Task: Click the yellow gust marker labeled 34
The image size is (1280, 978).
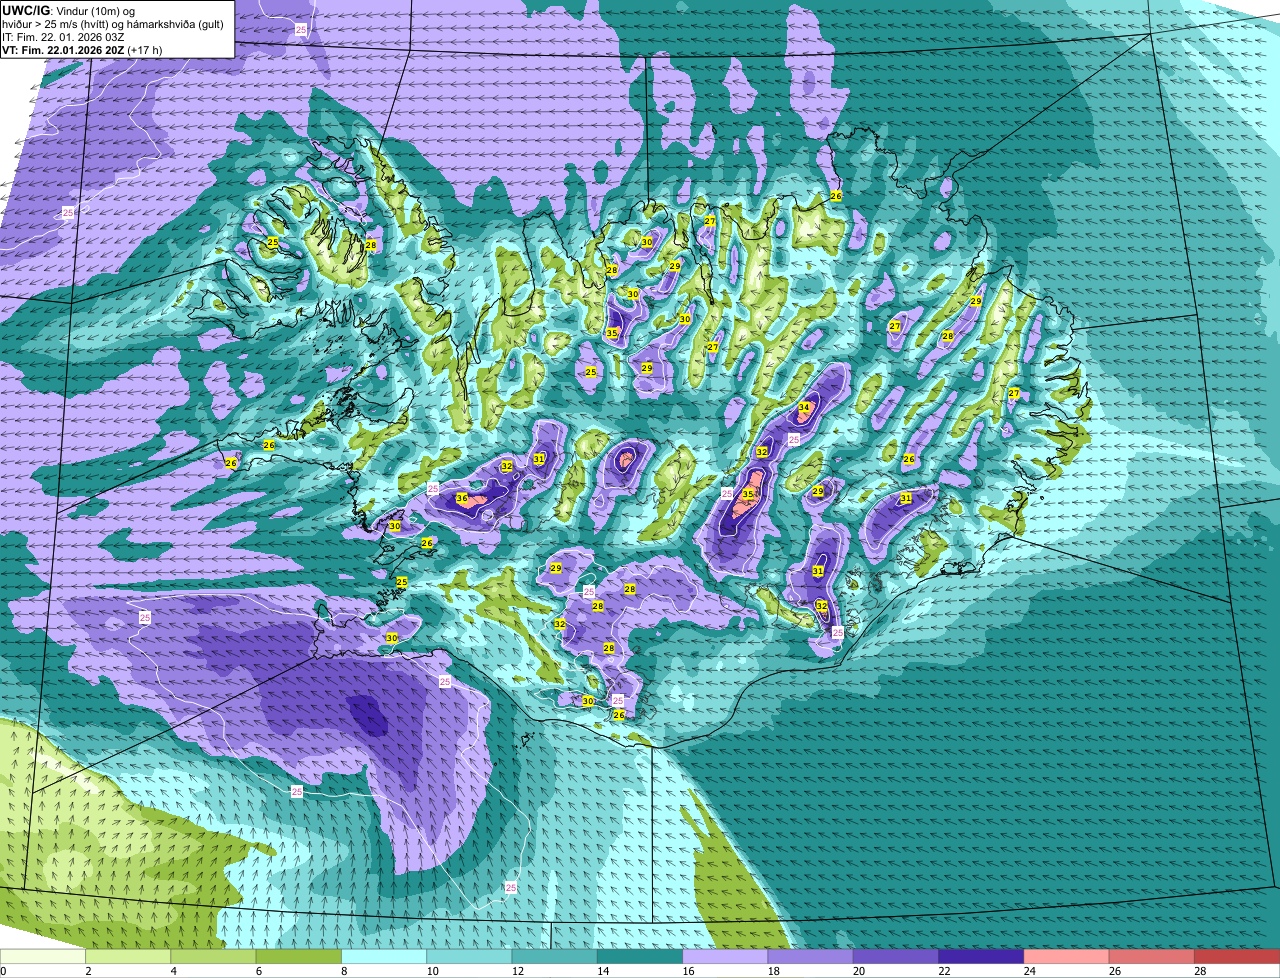Action: pyautogui.click(x=804, y=407)
